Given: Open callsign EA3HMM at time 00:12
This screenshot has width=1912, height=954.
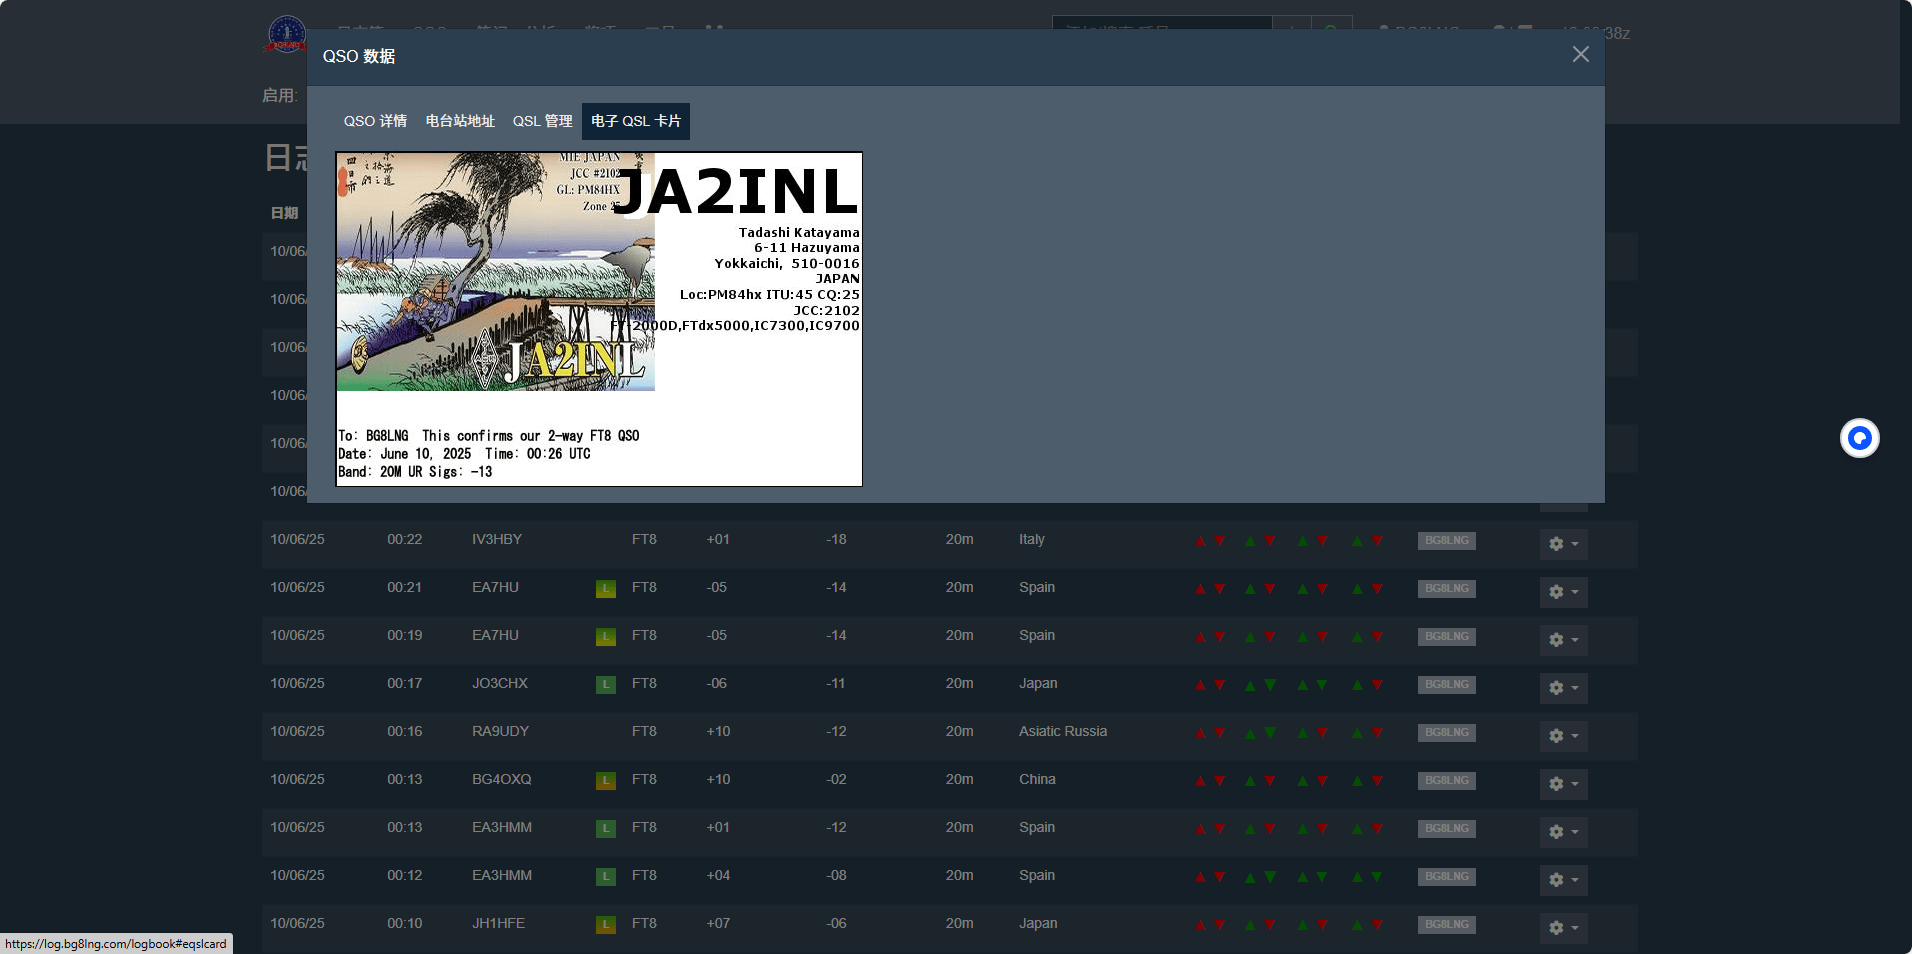Looking at the screenshot, I should [x=502, y=875].
